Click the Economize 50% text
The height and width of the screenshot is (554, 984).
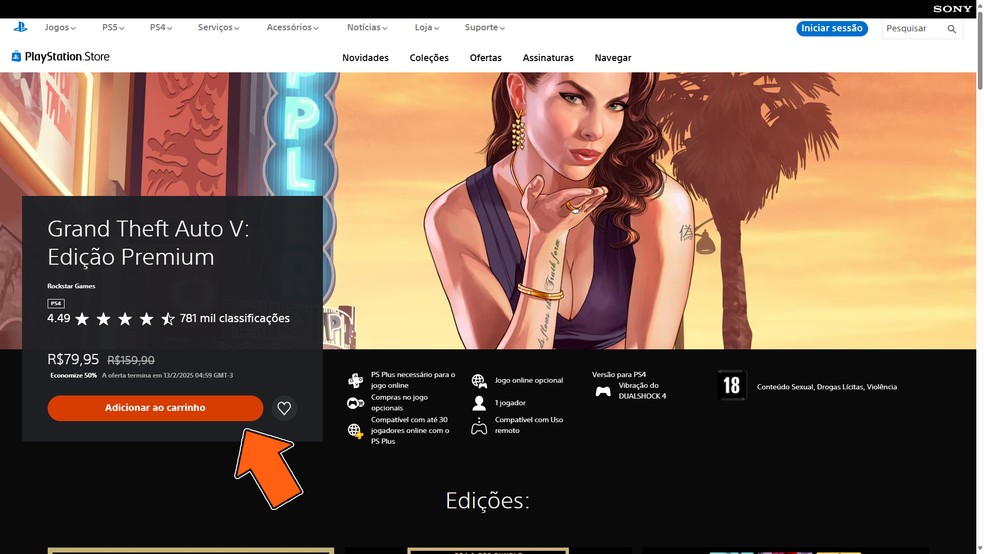(73, 375)
